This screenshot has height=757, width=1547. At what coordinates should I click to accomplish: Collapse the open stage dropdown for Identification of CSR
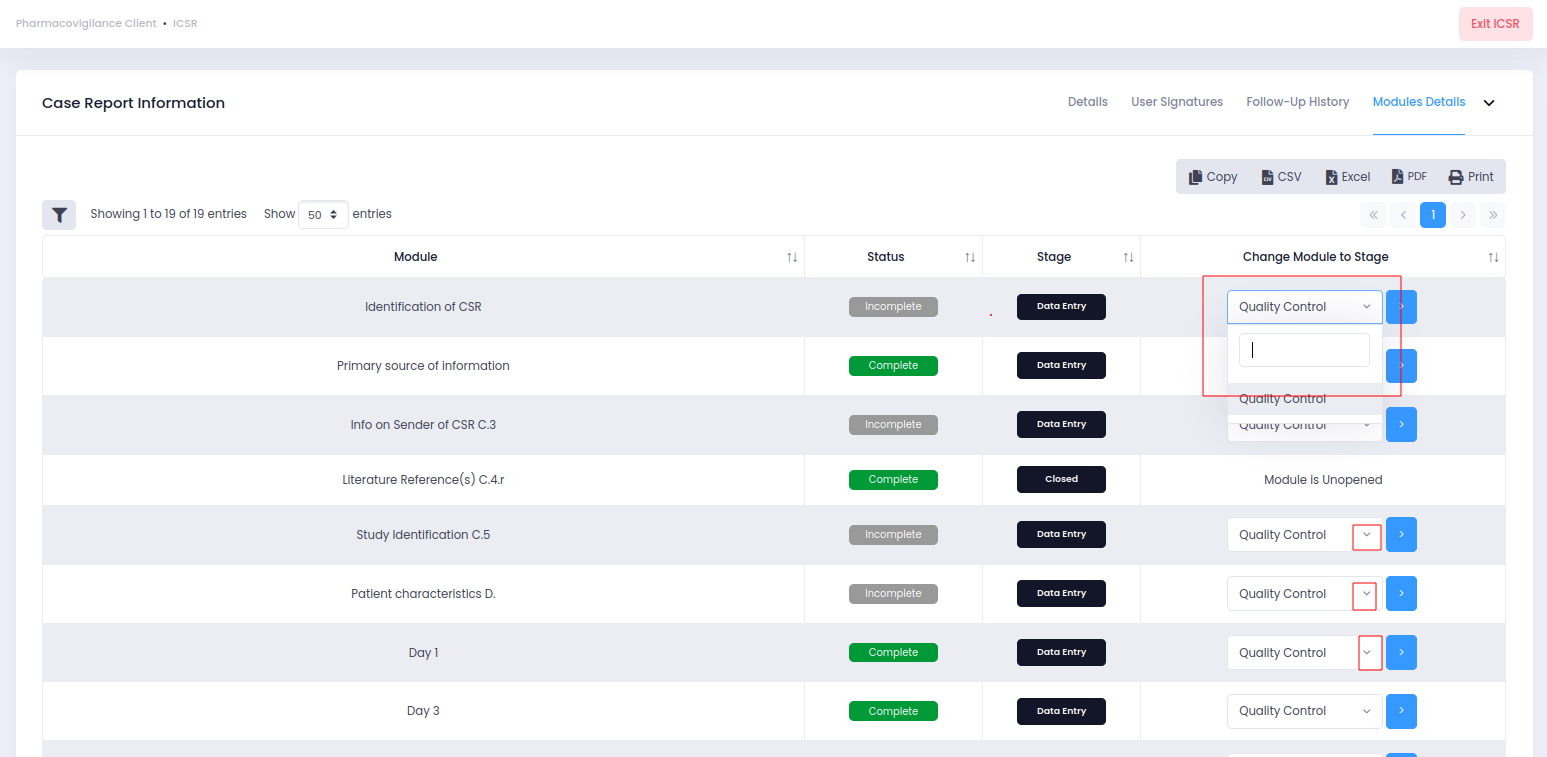click(x=1305, y=307)
